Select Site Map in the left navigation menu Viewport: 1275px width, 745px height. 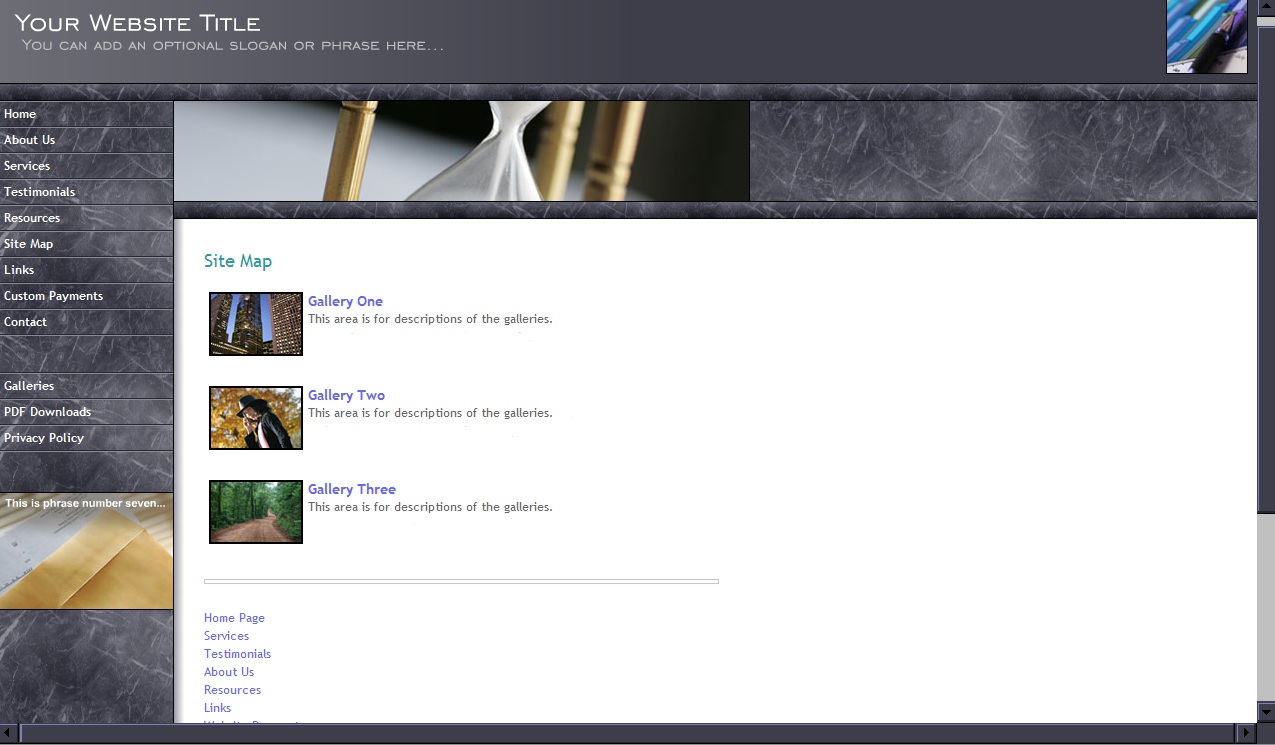click(x=86, y=244)
